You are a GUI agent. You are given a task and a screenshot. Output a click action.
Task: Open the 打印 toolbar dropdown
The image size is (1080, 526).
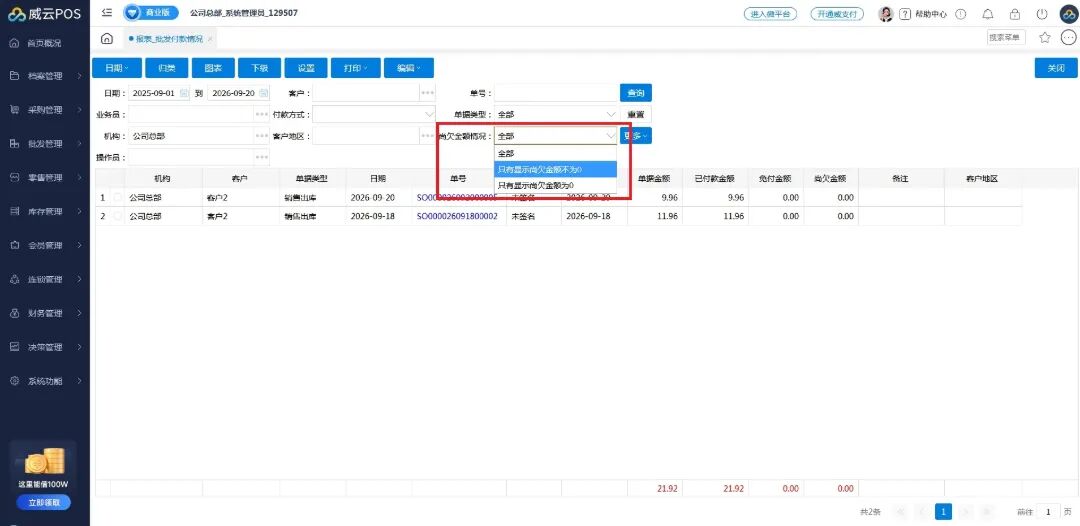(355, 68)
